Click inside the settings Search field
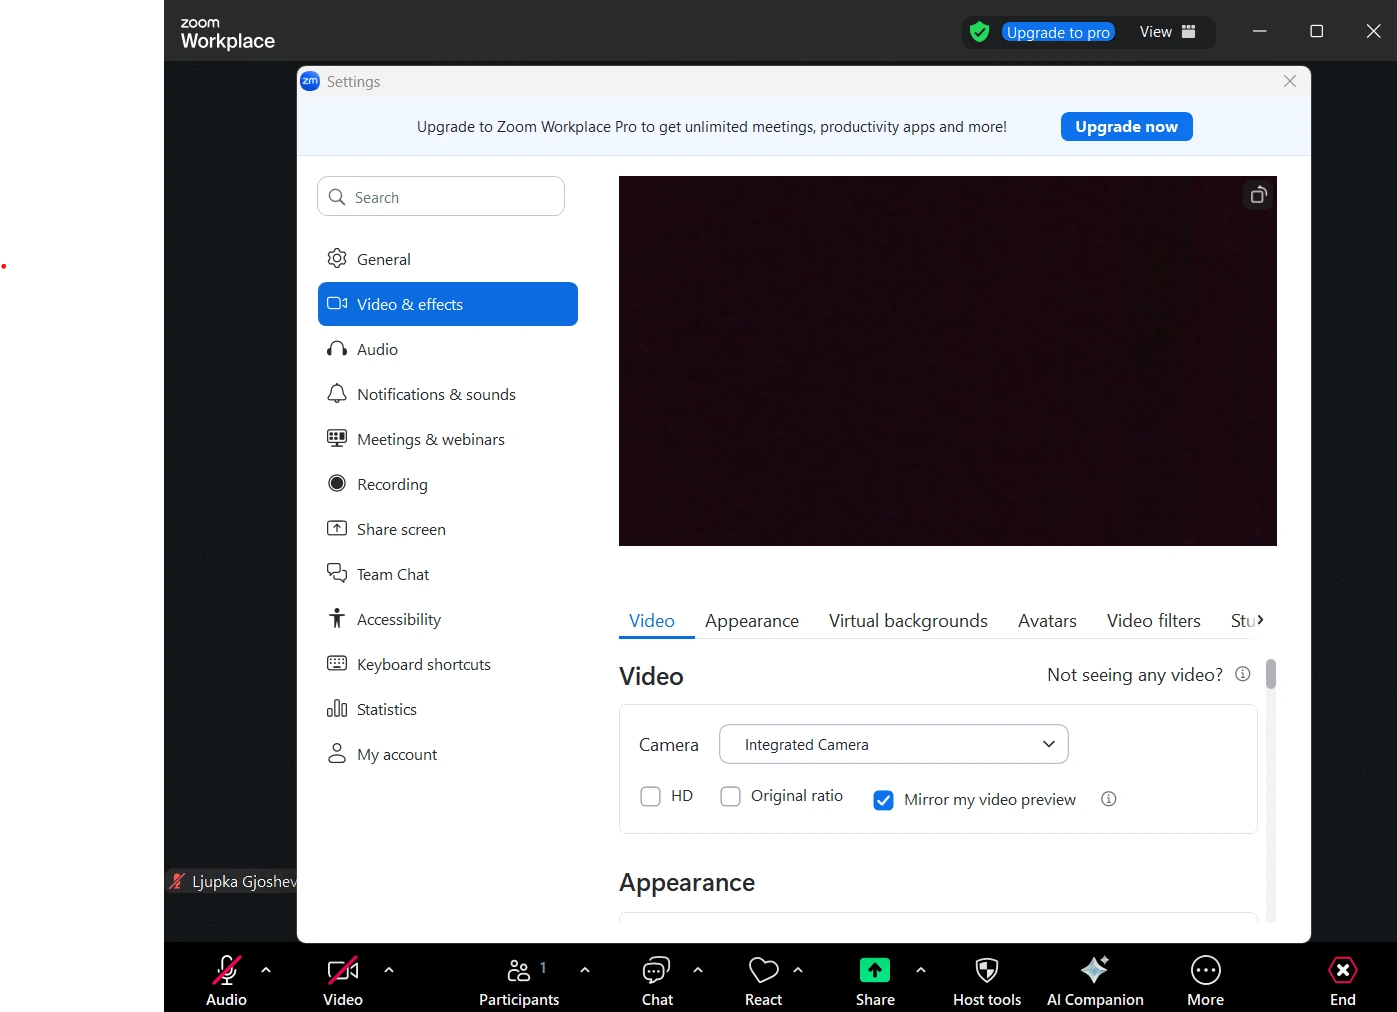The height and width of the screenshot is (1012, 1397). pos(440,196)
